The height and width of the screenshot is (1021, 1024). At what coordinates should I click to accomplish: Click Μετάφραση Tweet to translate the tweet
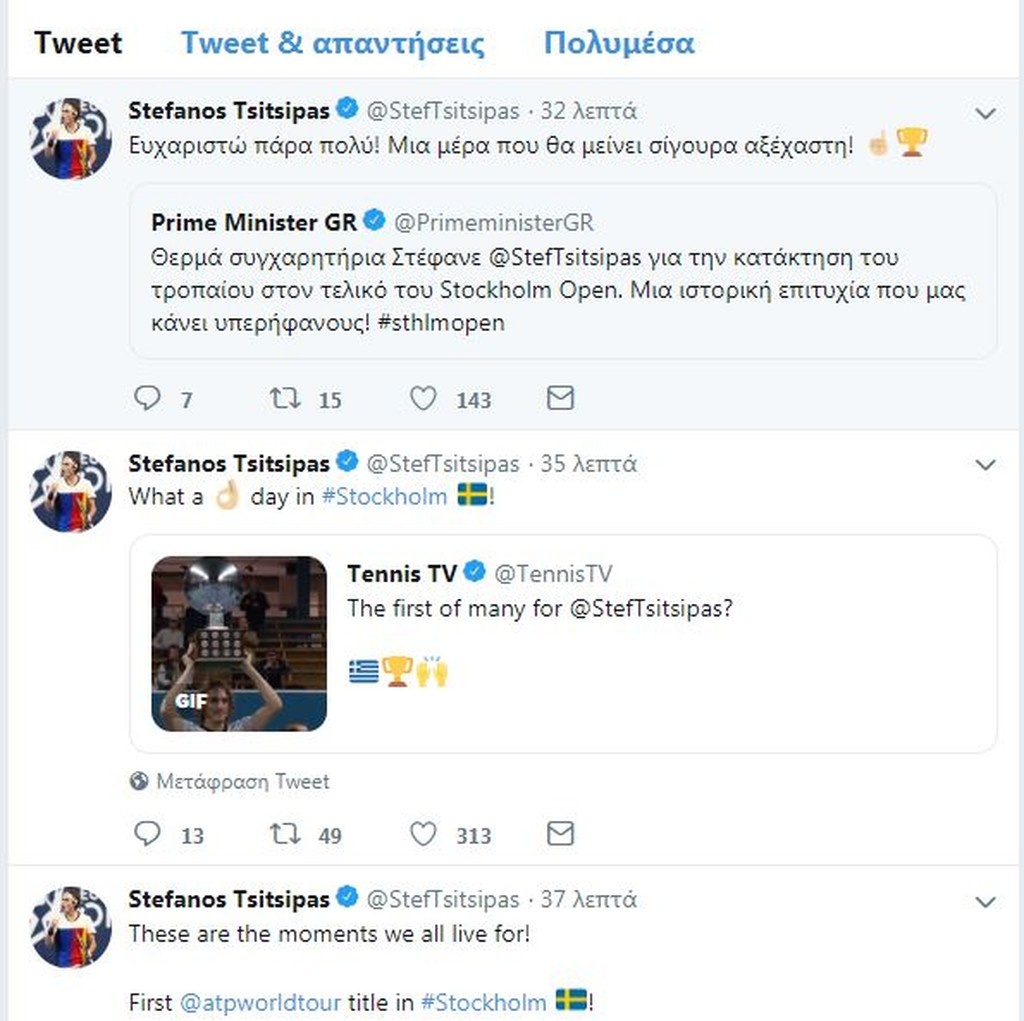(242, 781)
